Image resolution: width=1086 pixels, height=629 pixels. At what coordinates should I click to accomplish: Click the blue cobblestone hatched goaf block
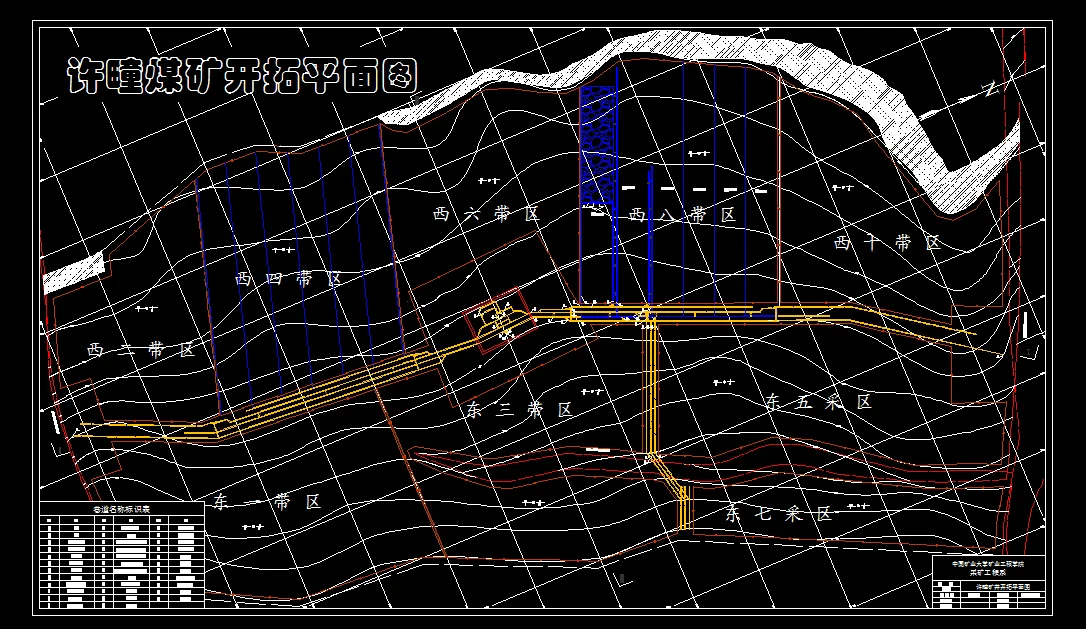tap(598, 145)
